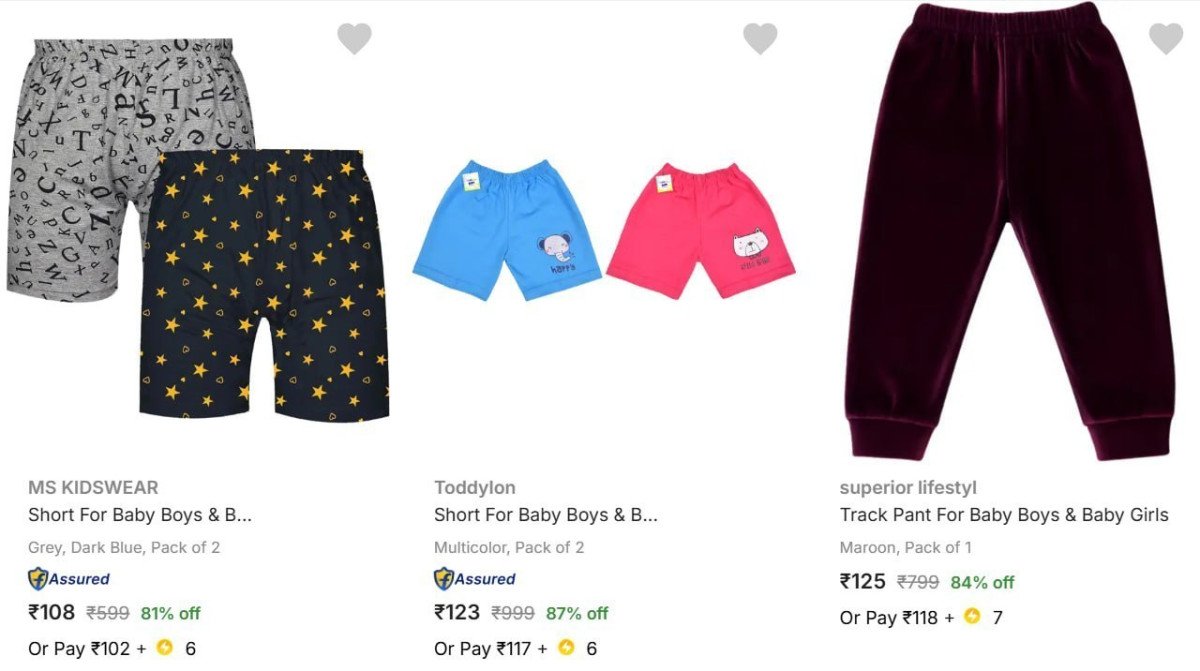
Task: Click the Assured badge on MS KIDSWEAR product
Action: pyautogui.click(x=68, y=579)
